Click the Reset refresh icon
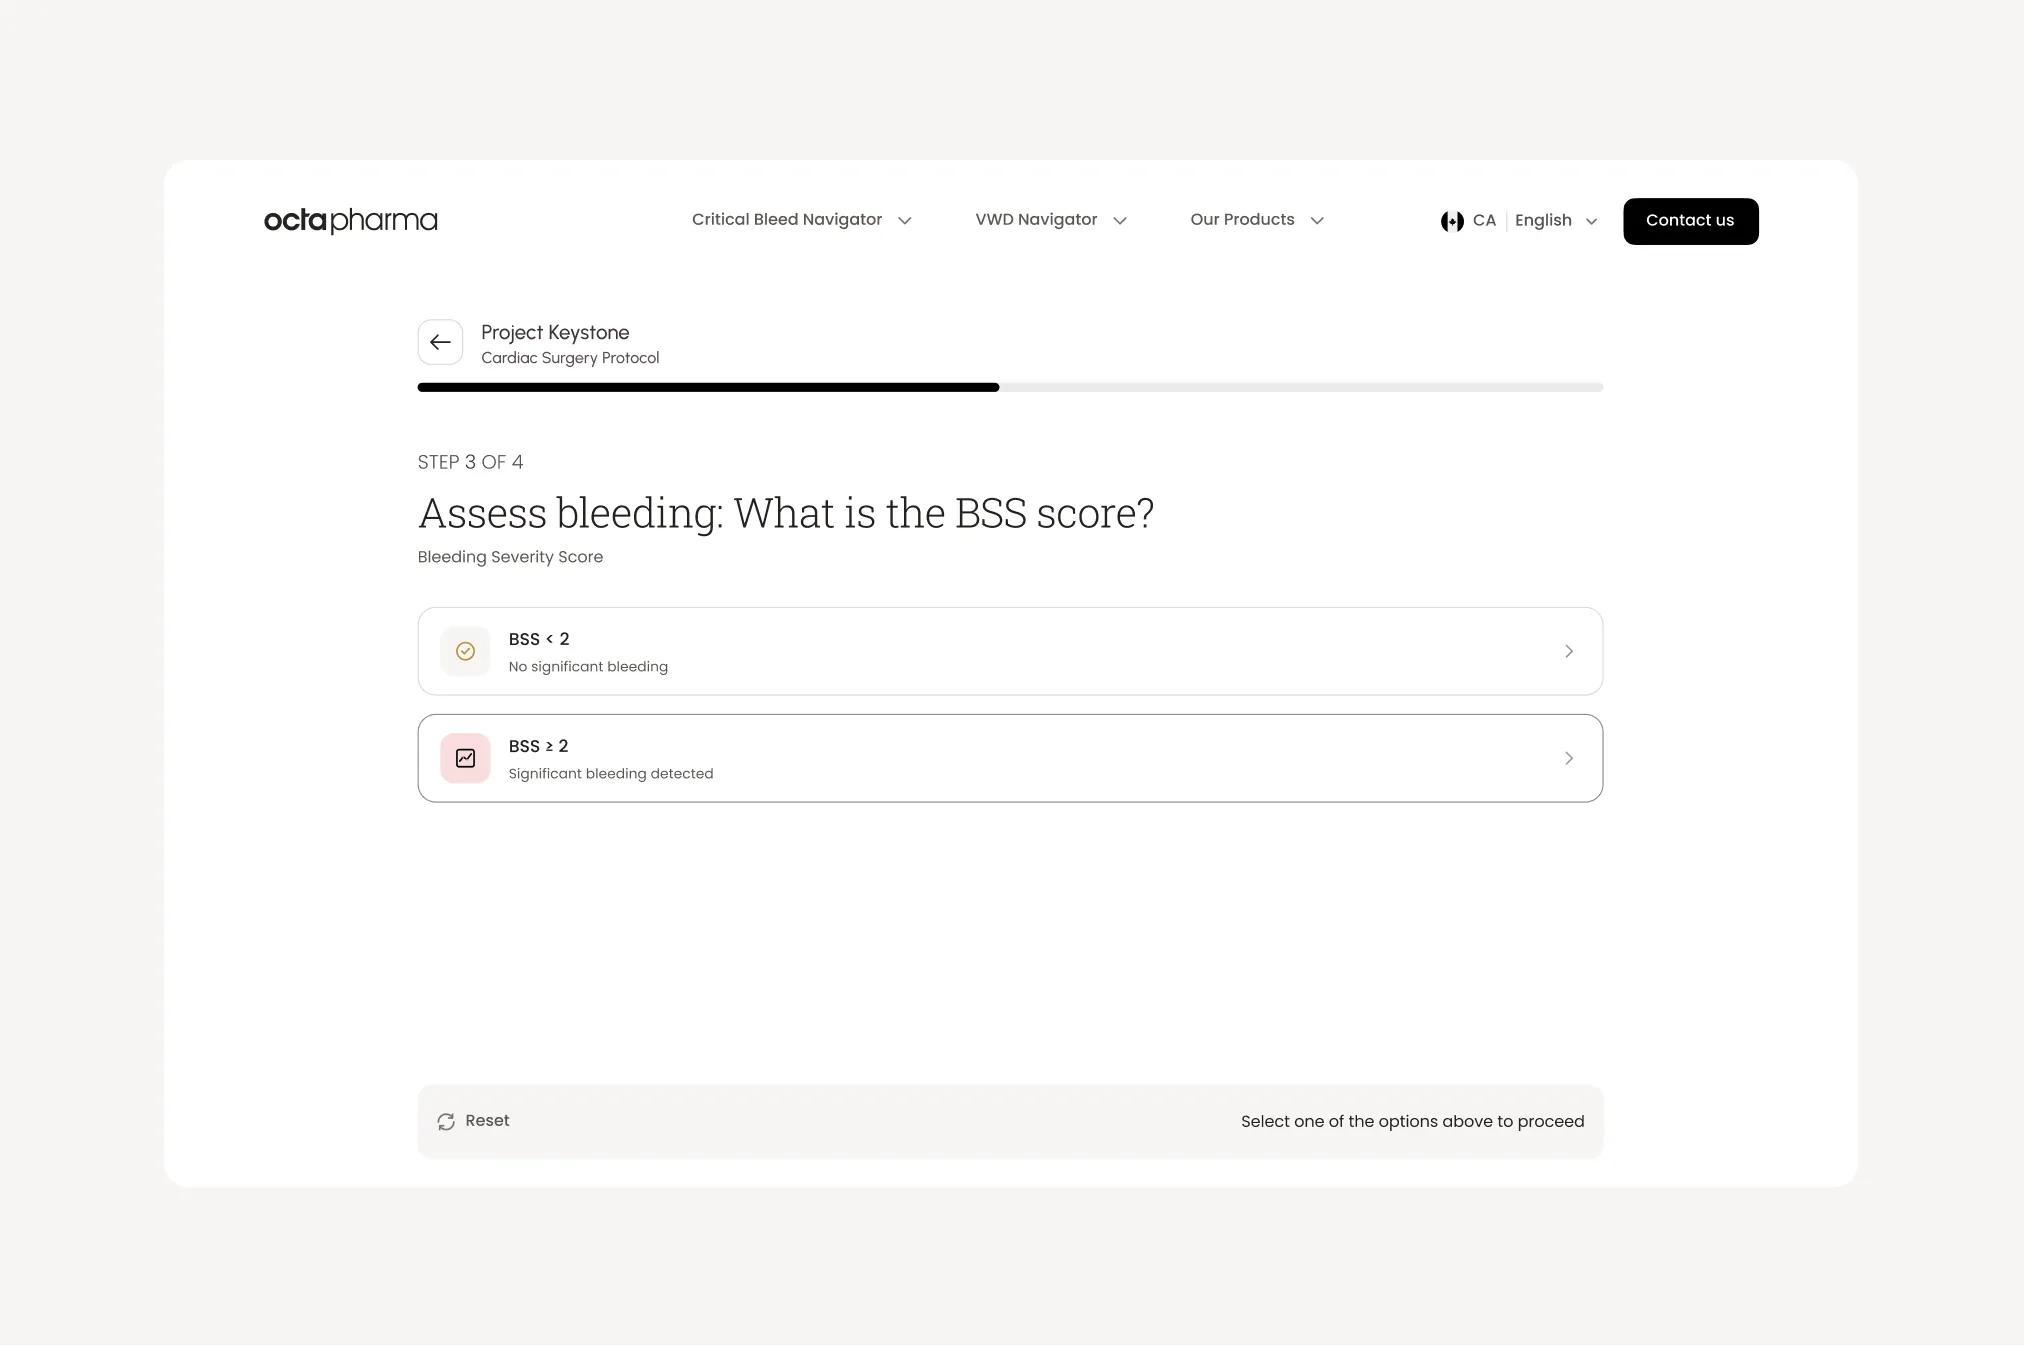 [446, 1122]
